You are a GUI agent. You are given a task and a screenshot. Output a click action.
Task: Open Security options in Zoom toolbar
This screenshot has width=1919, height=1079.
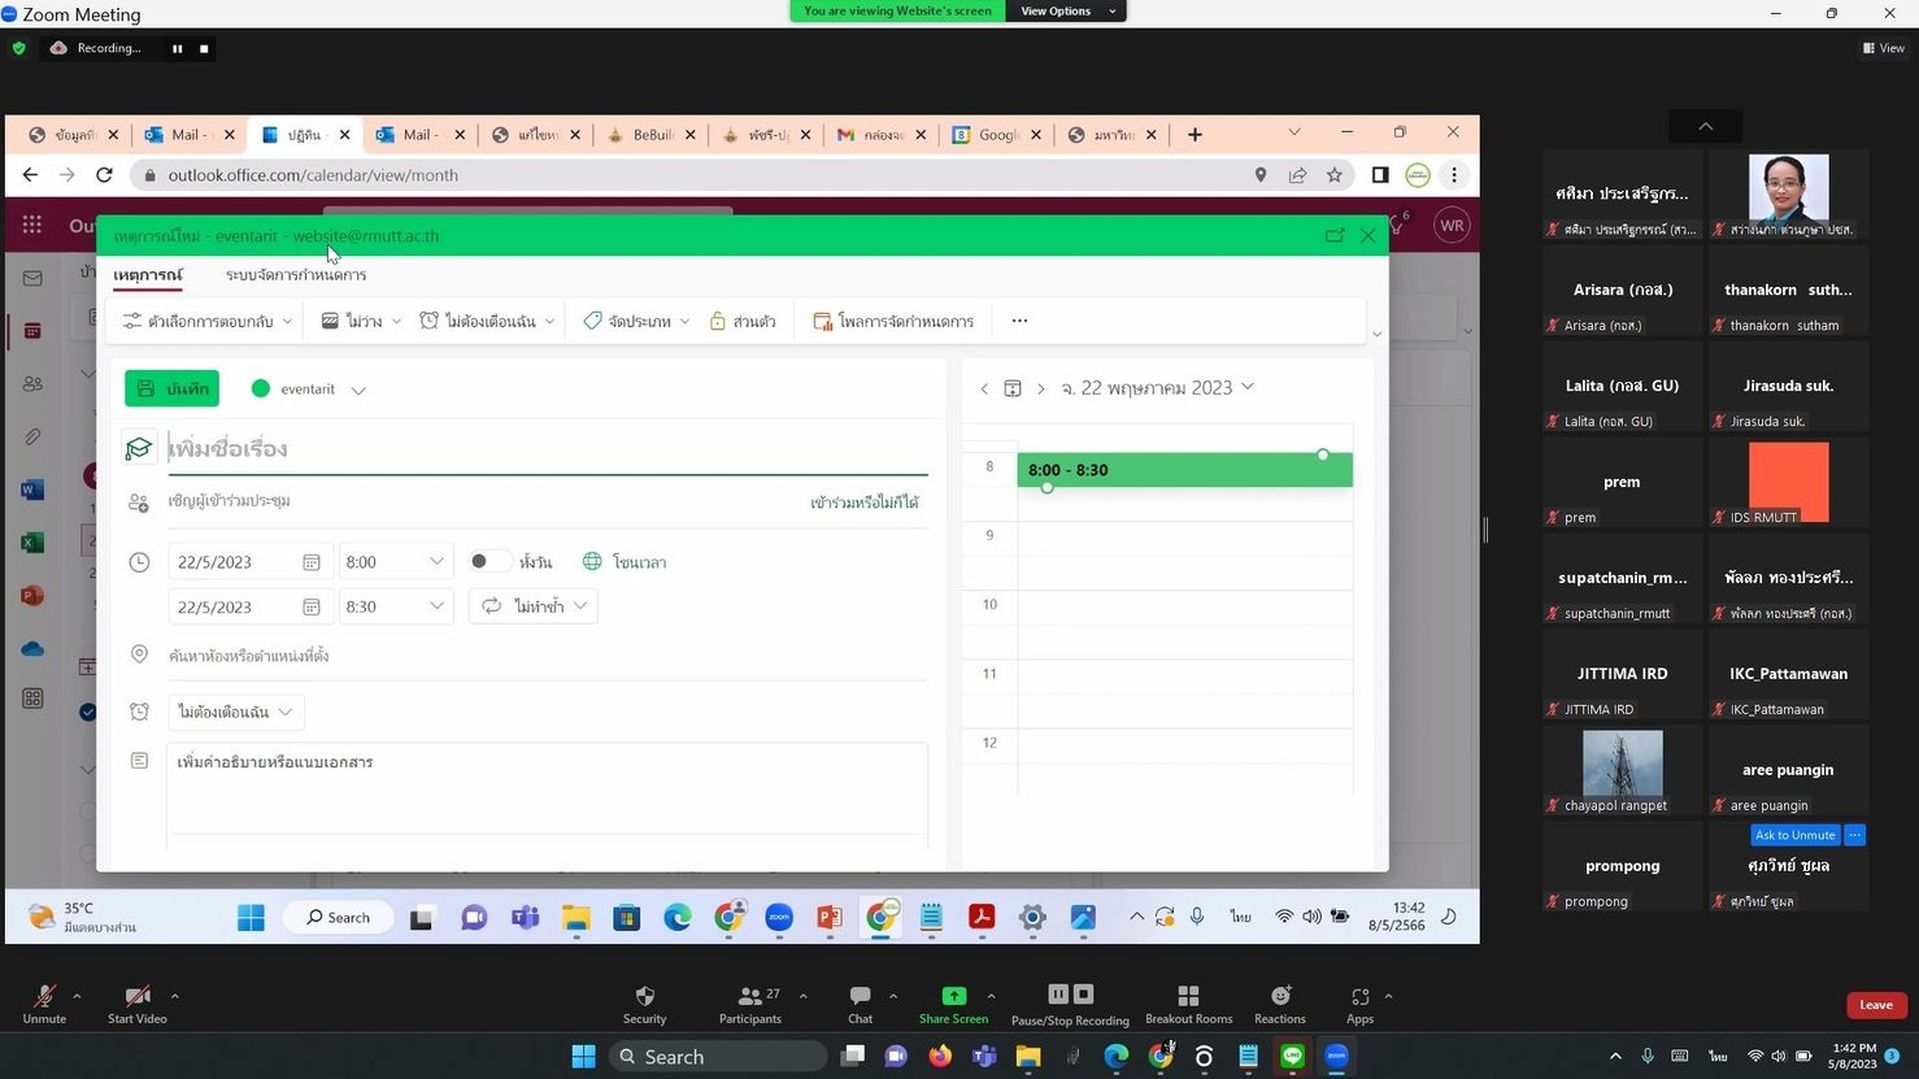(x=644, y=1004)
